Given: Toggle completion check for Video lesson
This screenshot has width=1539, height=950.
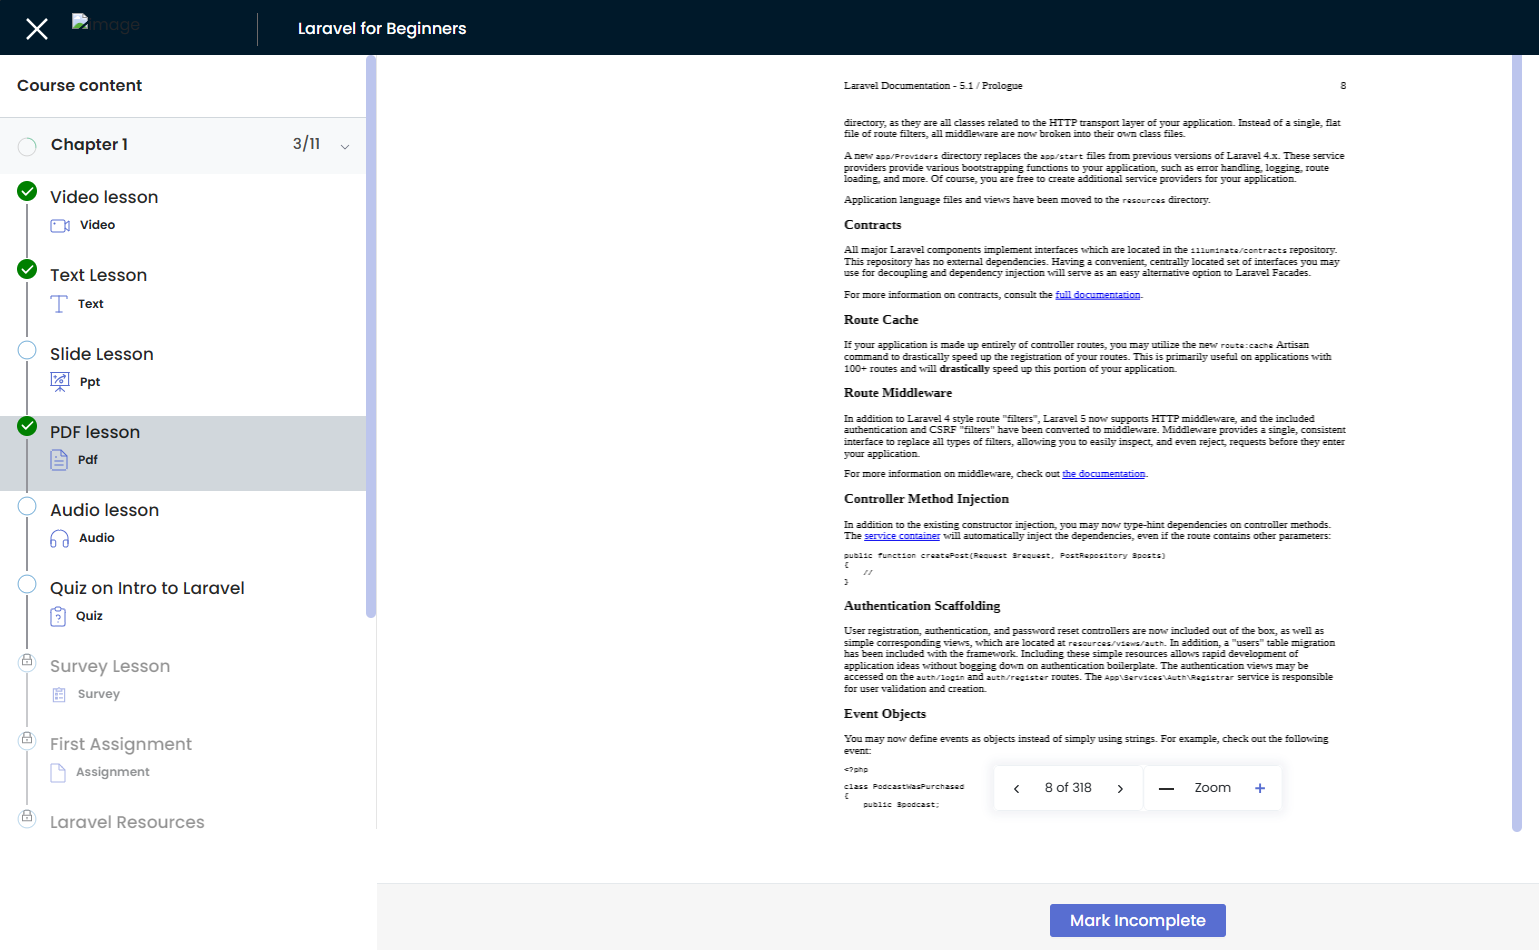Looking at the screenshot, I should coord(27,191).
